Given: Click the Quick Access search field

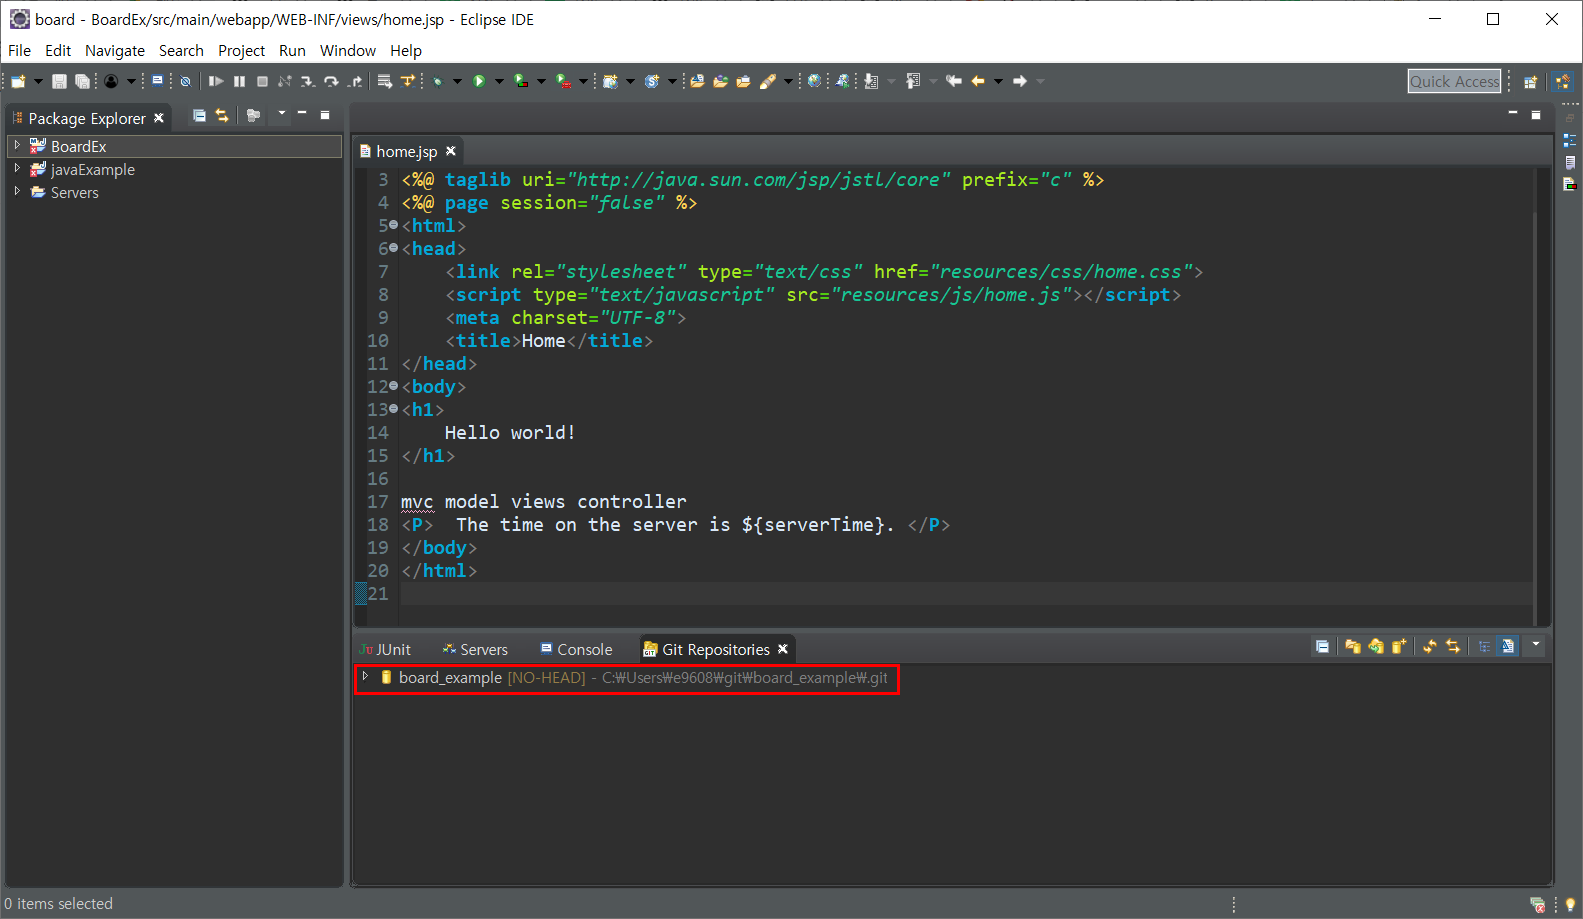Looking at the screenshot, I should (x=1455, y=81).
